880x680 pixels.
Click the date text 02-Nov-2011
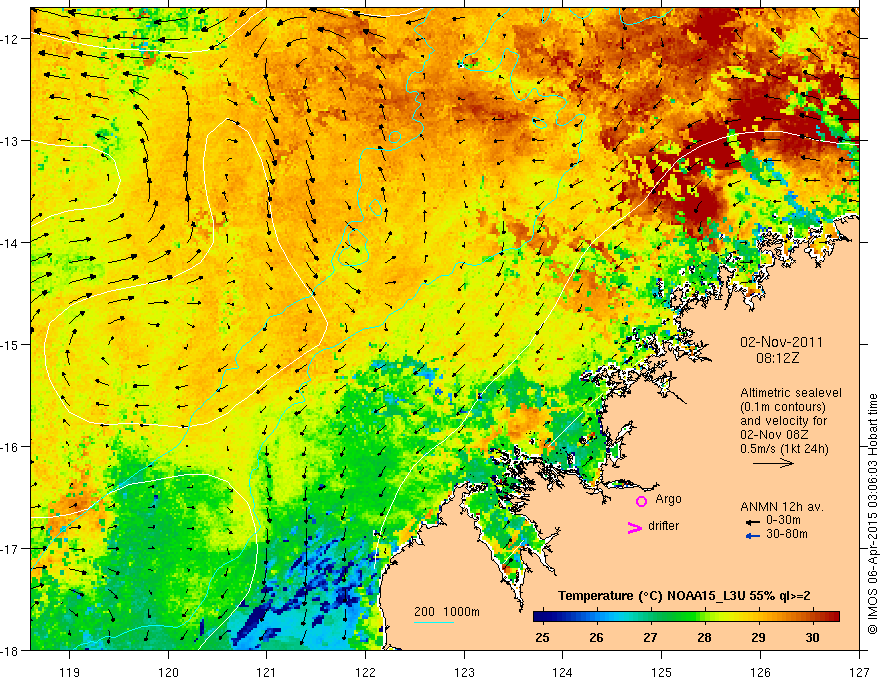[x=781, y=342]
